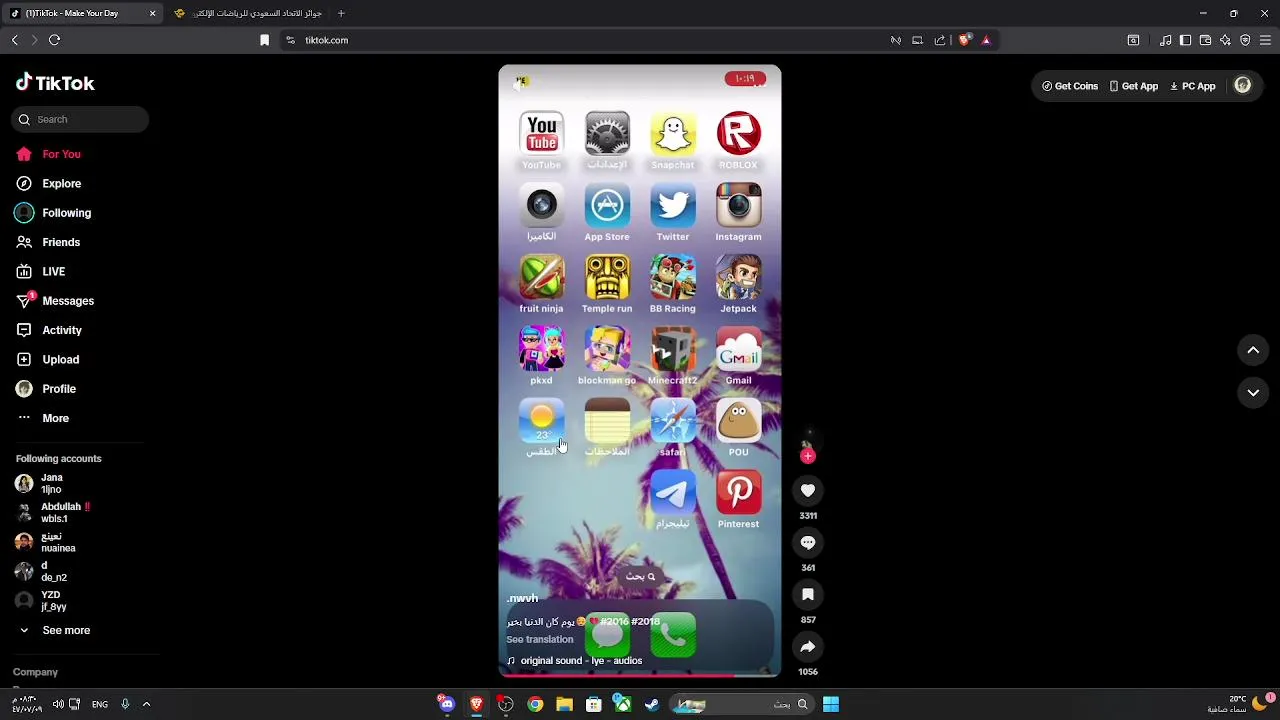Expand See more following accounts
This screenshot has width=1280, height=720.
(54, 630)
